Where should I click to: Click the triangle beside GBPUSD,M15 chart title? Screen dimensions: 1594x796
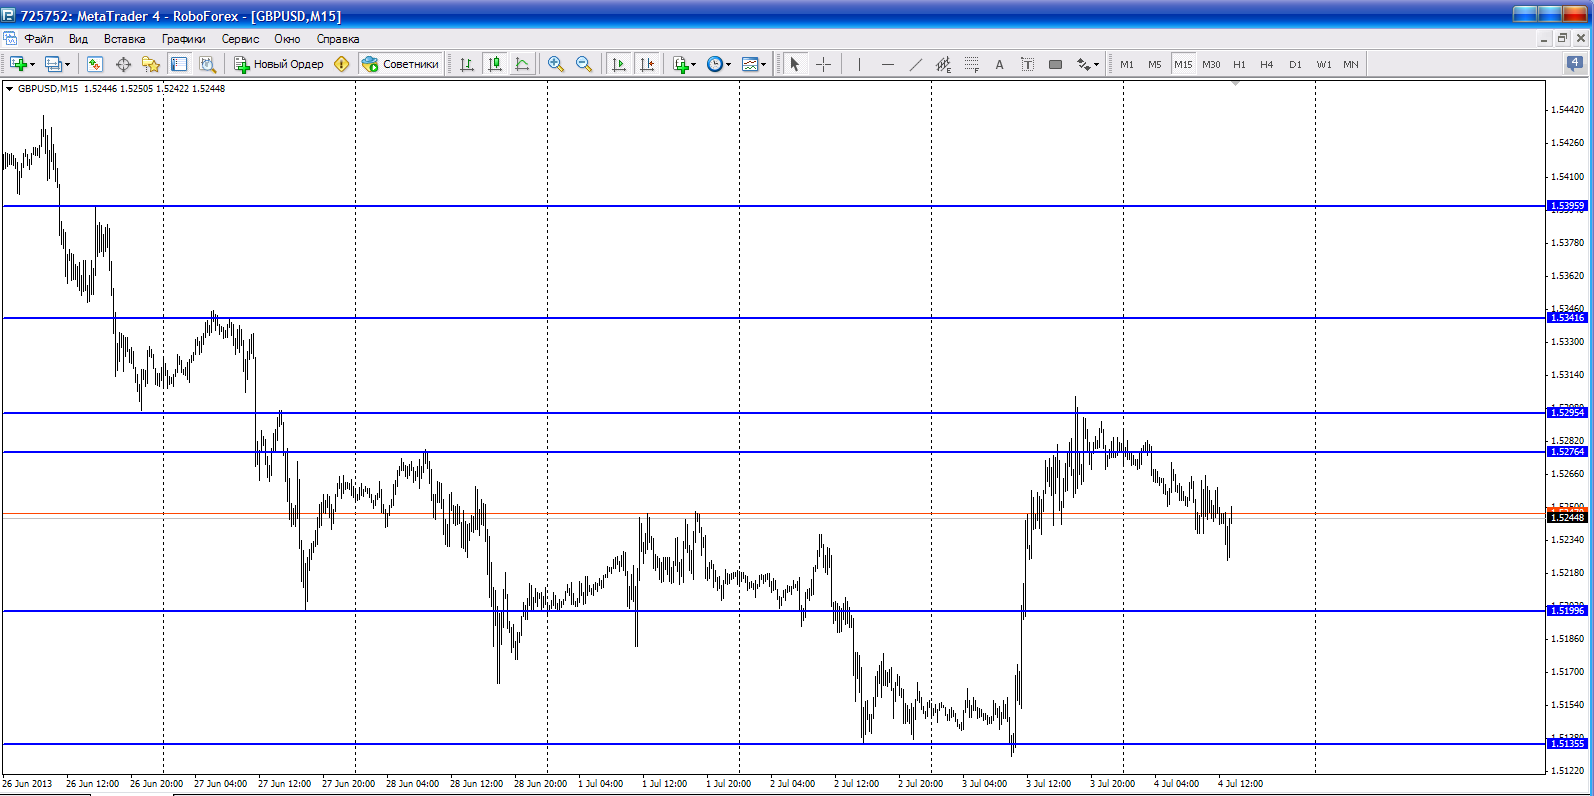9,88
